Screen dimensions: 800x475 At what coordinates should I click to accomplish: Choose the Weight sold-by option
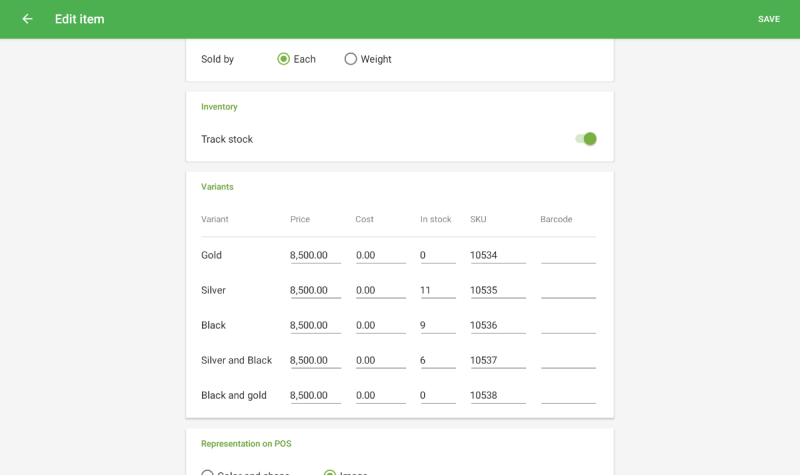[351, 59]
